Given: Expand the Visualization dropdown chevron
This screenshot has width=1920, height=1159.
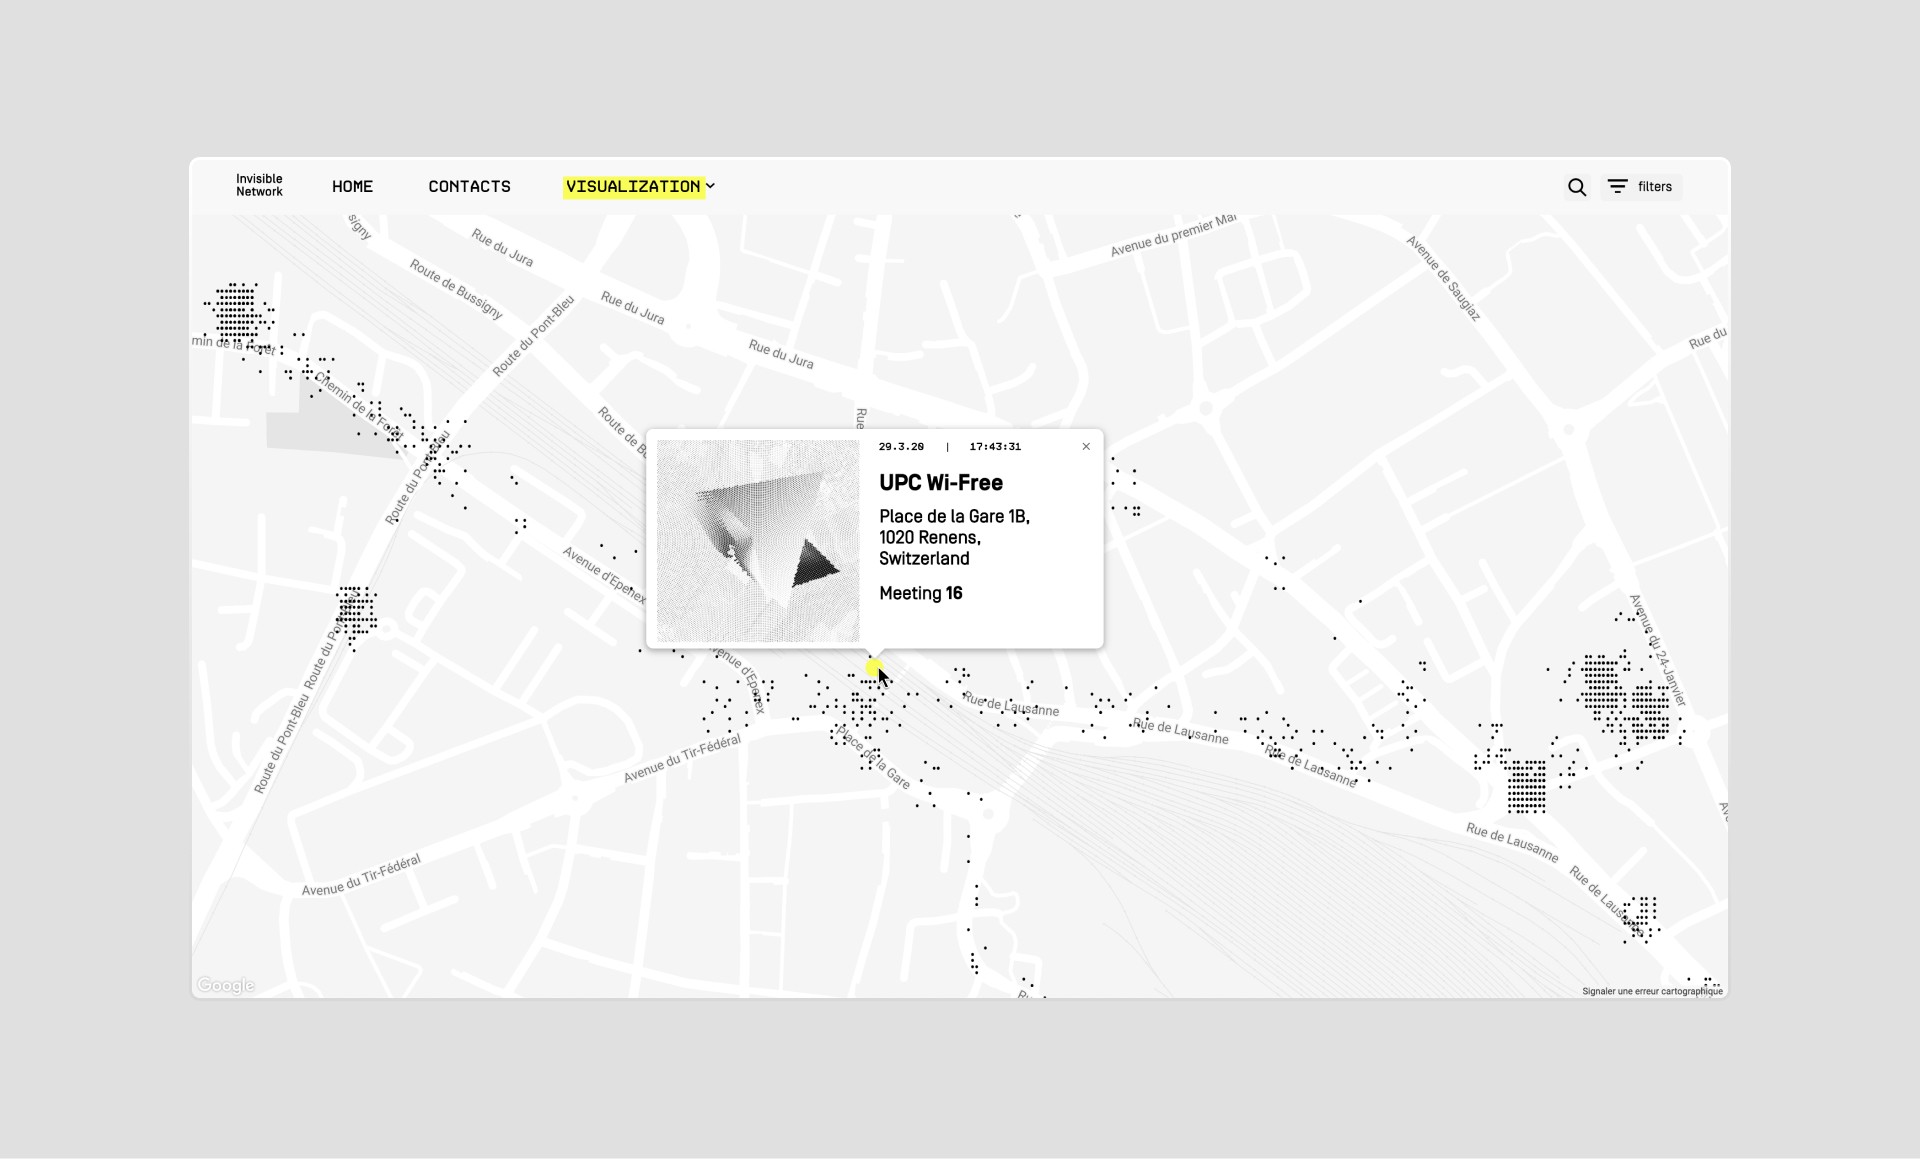Looking at the screenshot, I should 711,186.
